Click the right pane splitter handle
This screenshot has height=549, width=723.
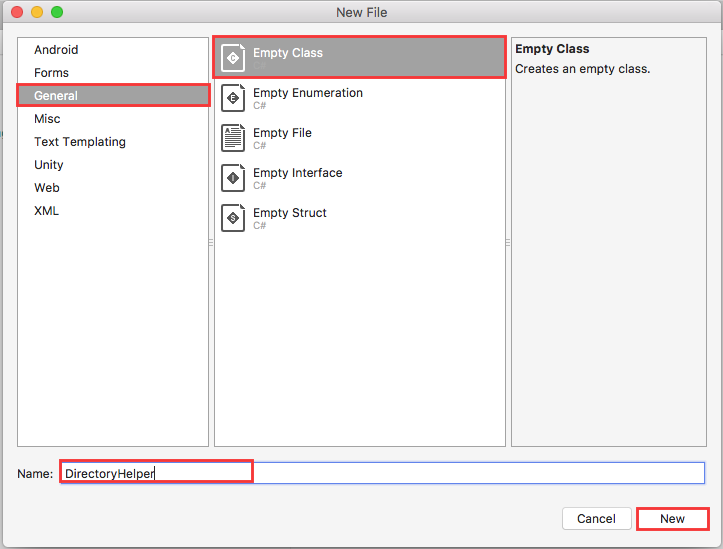pyautogui.click(x=508, y=242)
